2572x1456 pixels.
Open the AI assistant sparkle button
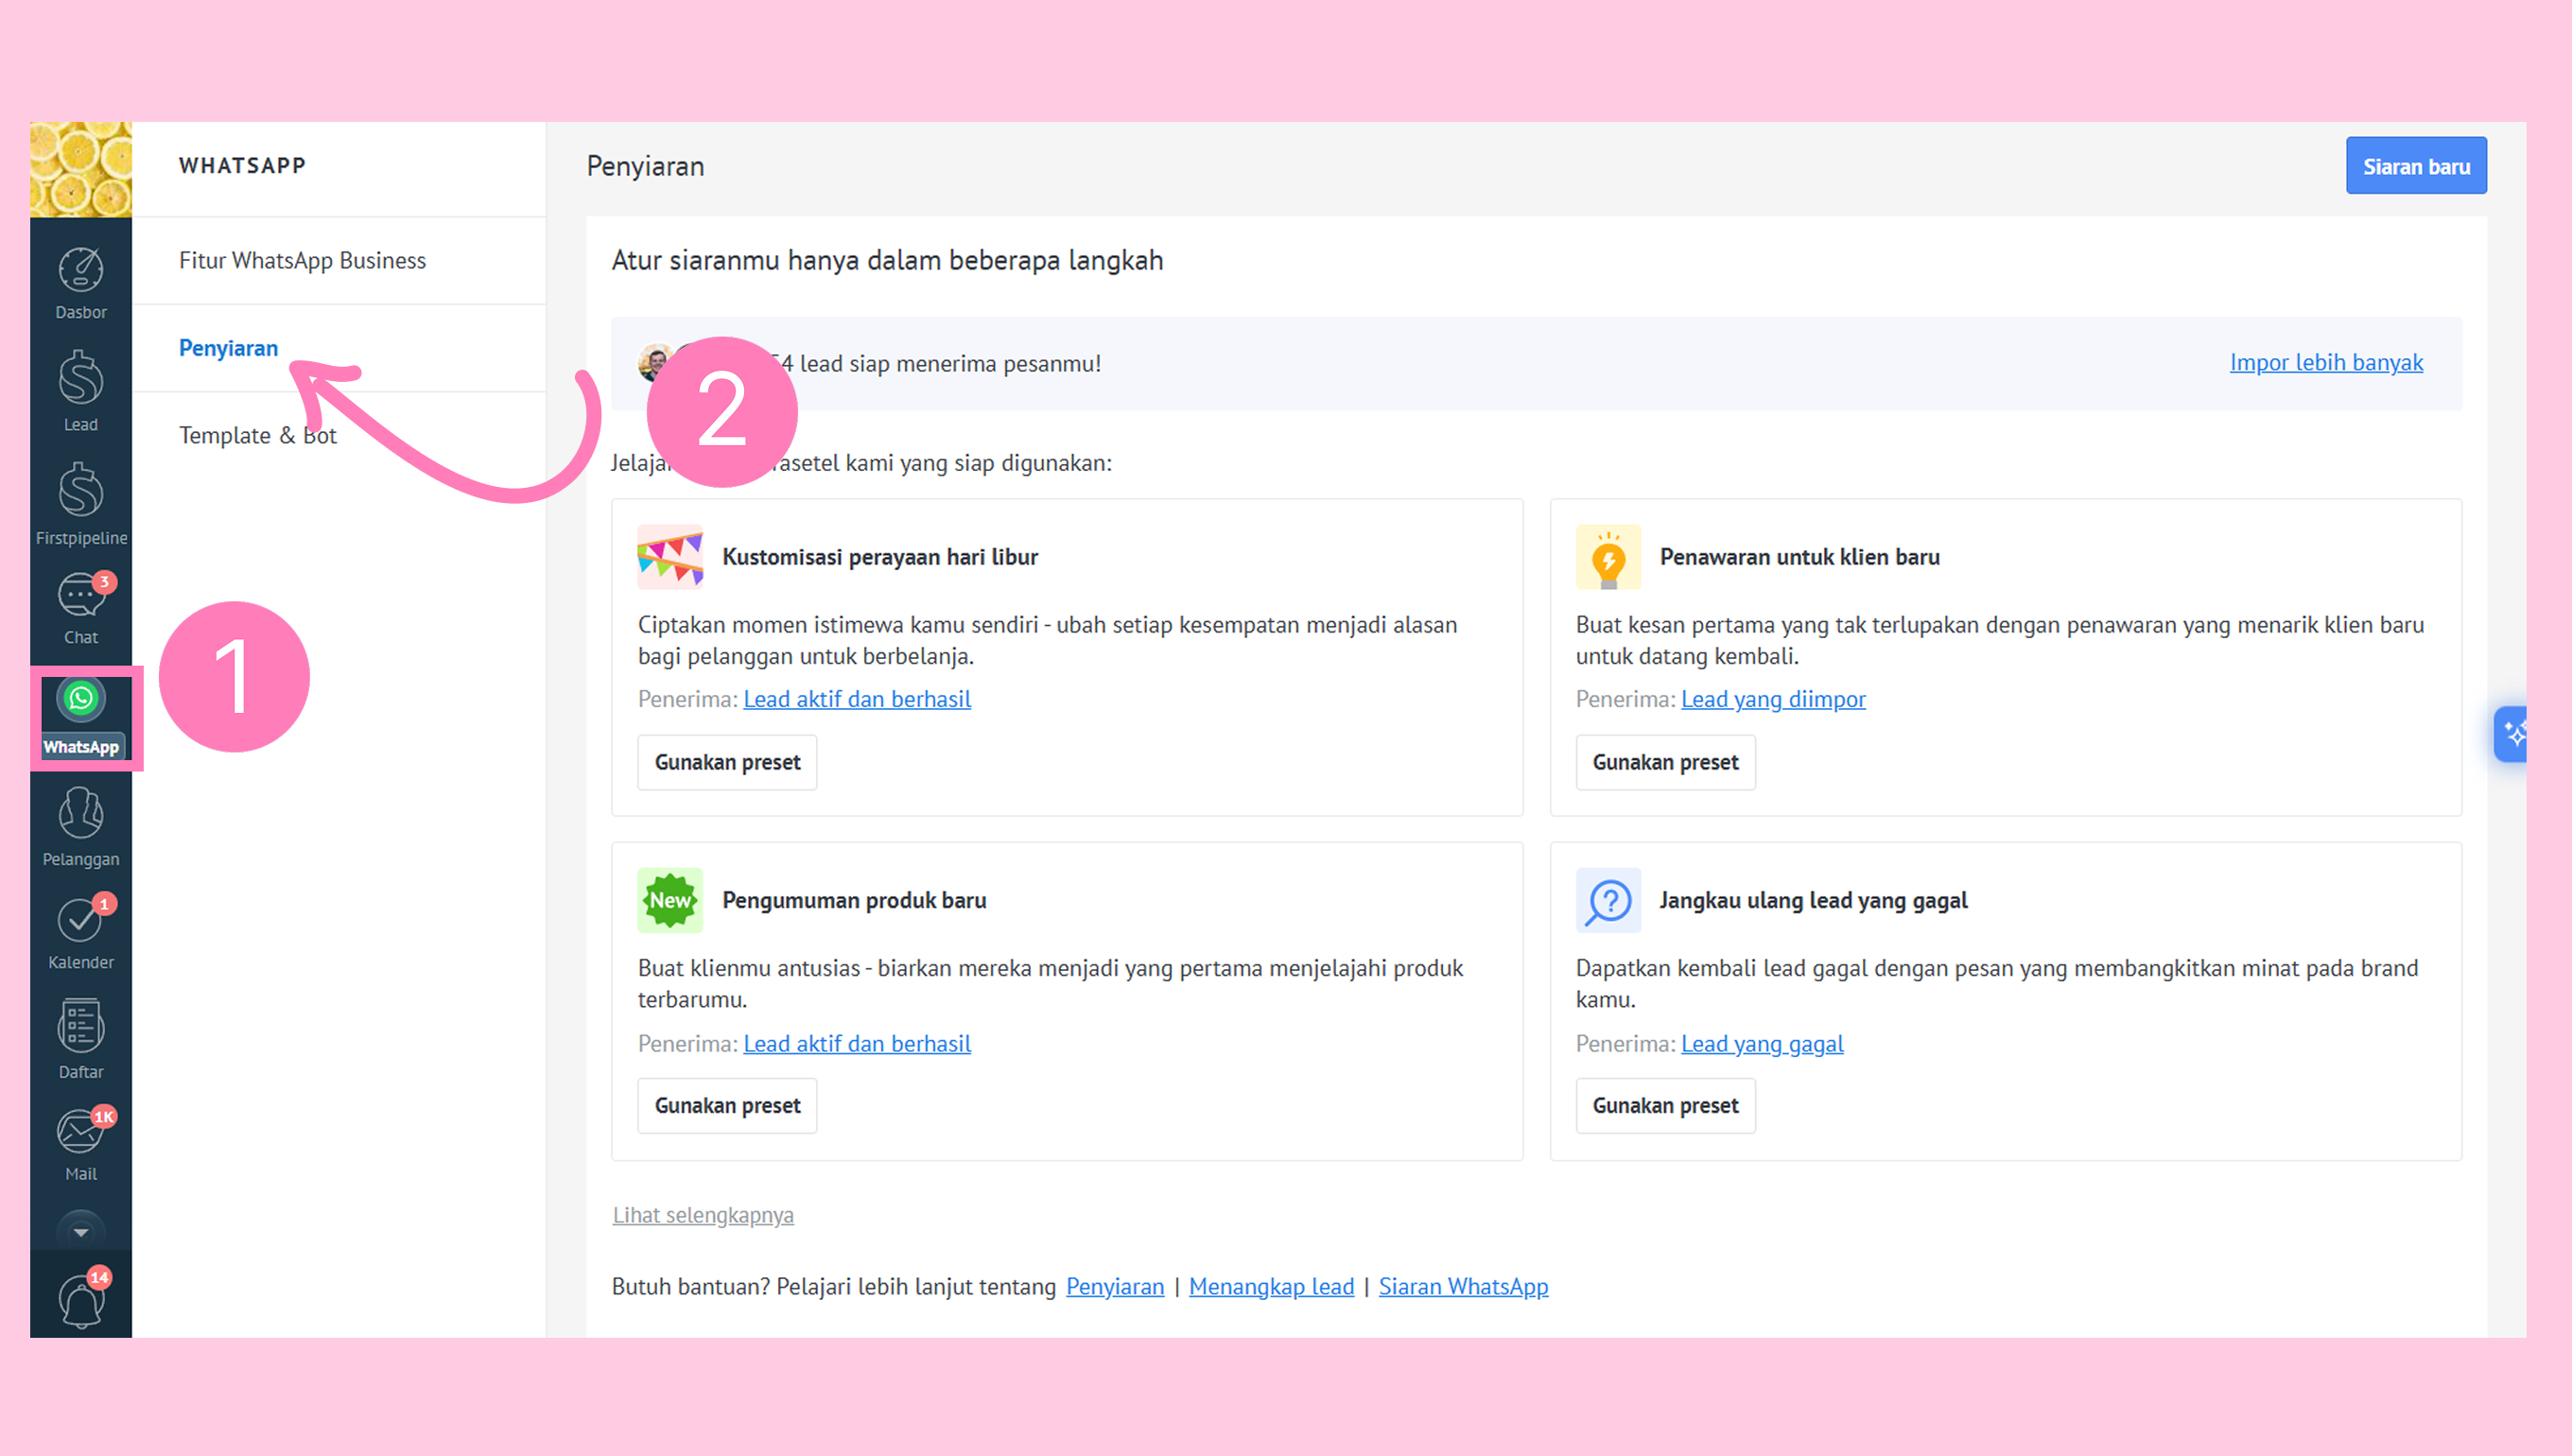2511,734
